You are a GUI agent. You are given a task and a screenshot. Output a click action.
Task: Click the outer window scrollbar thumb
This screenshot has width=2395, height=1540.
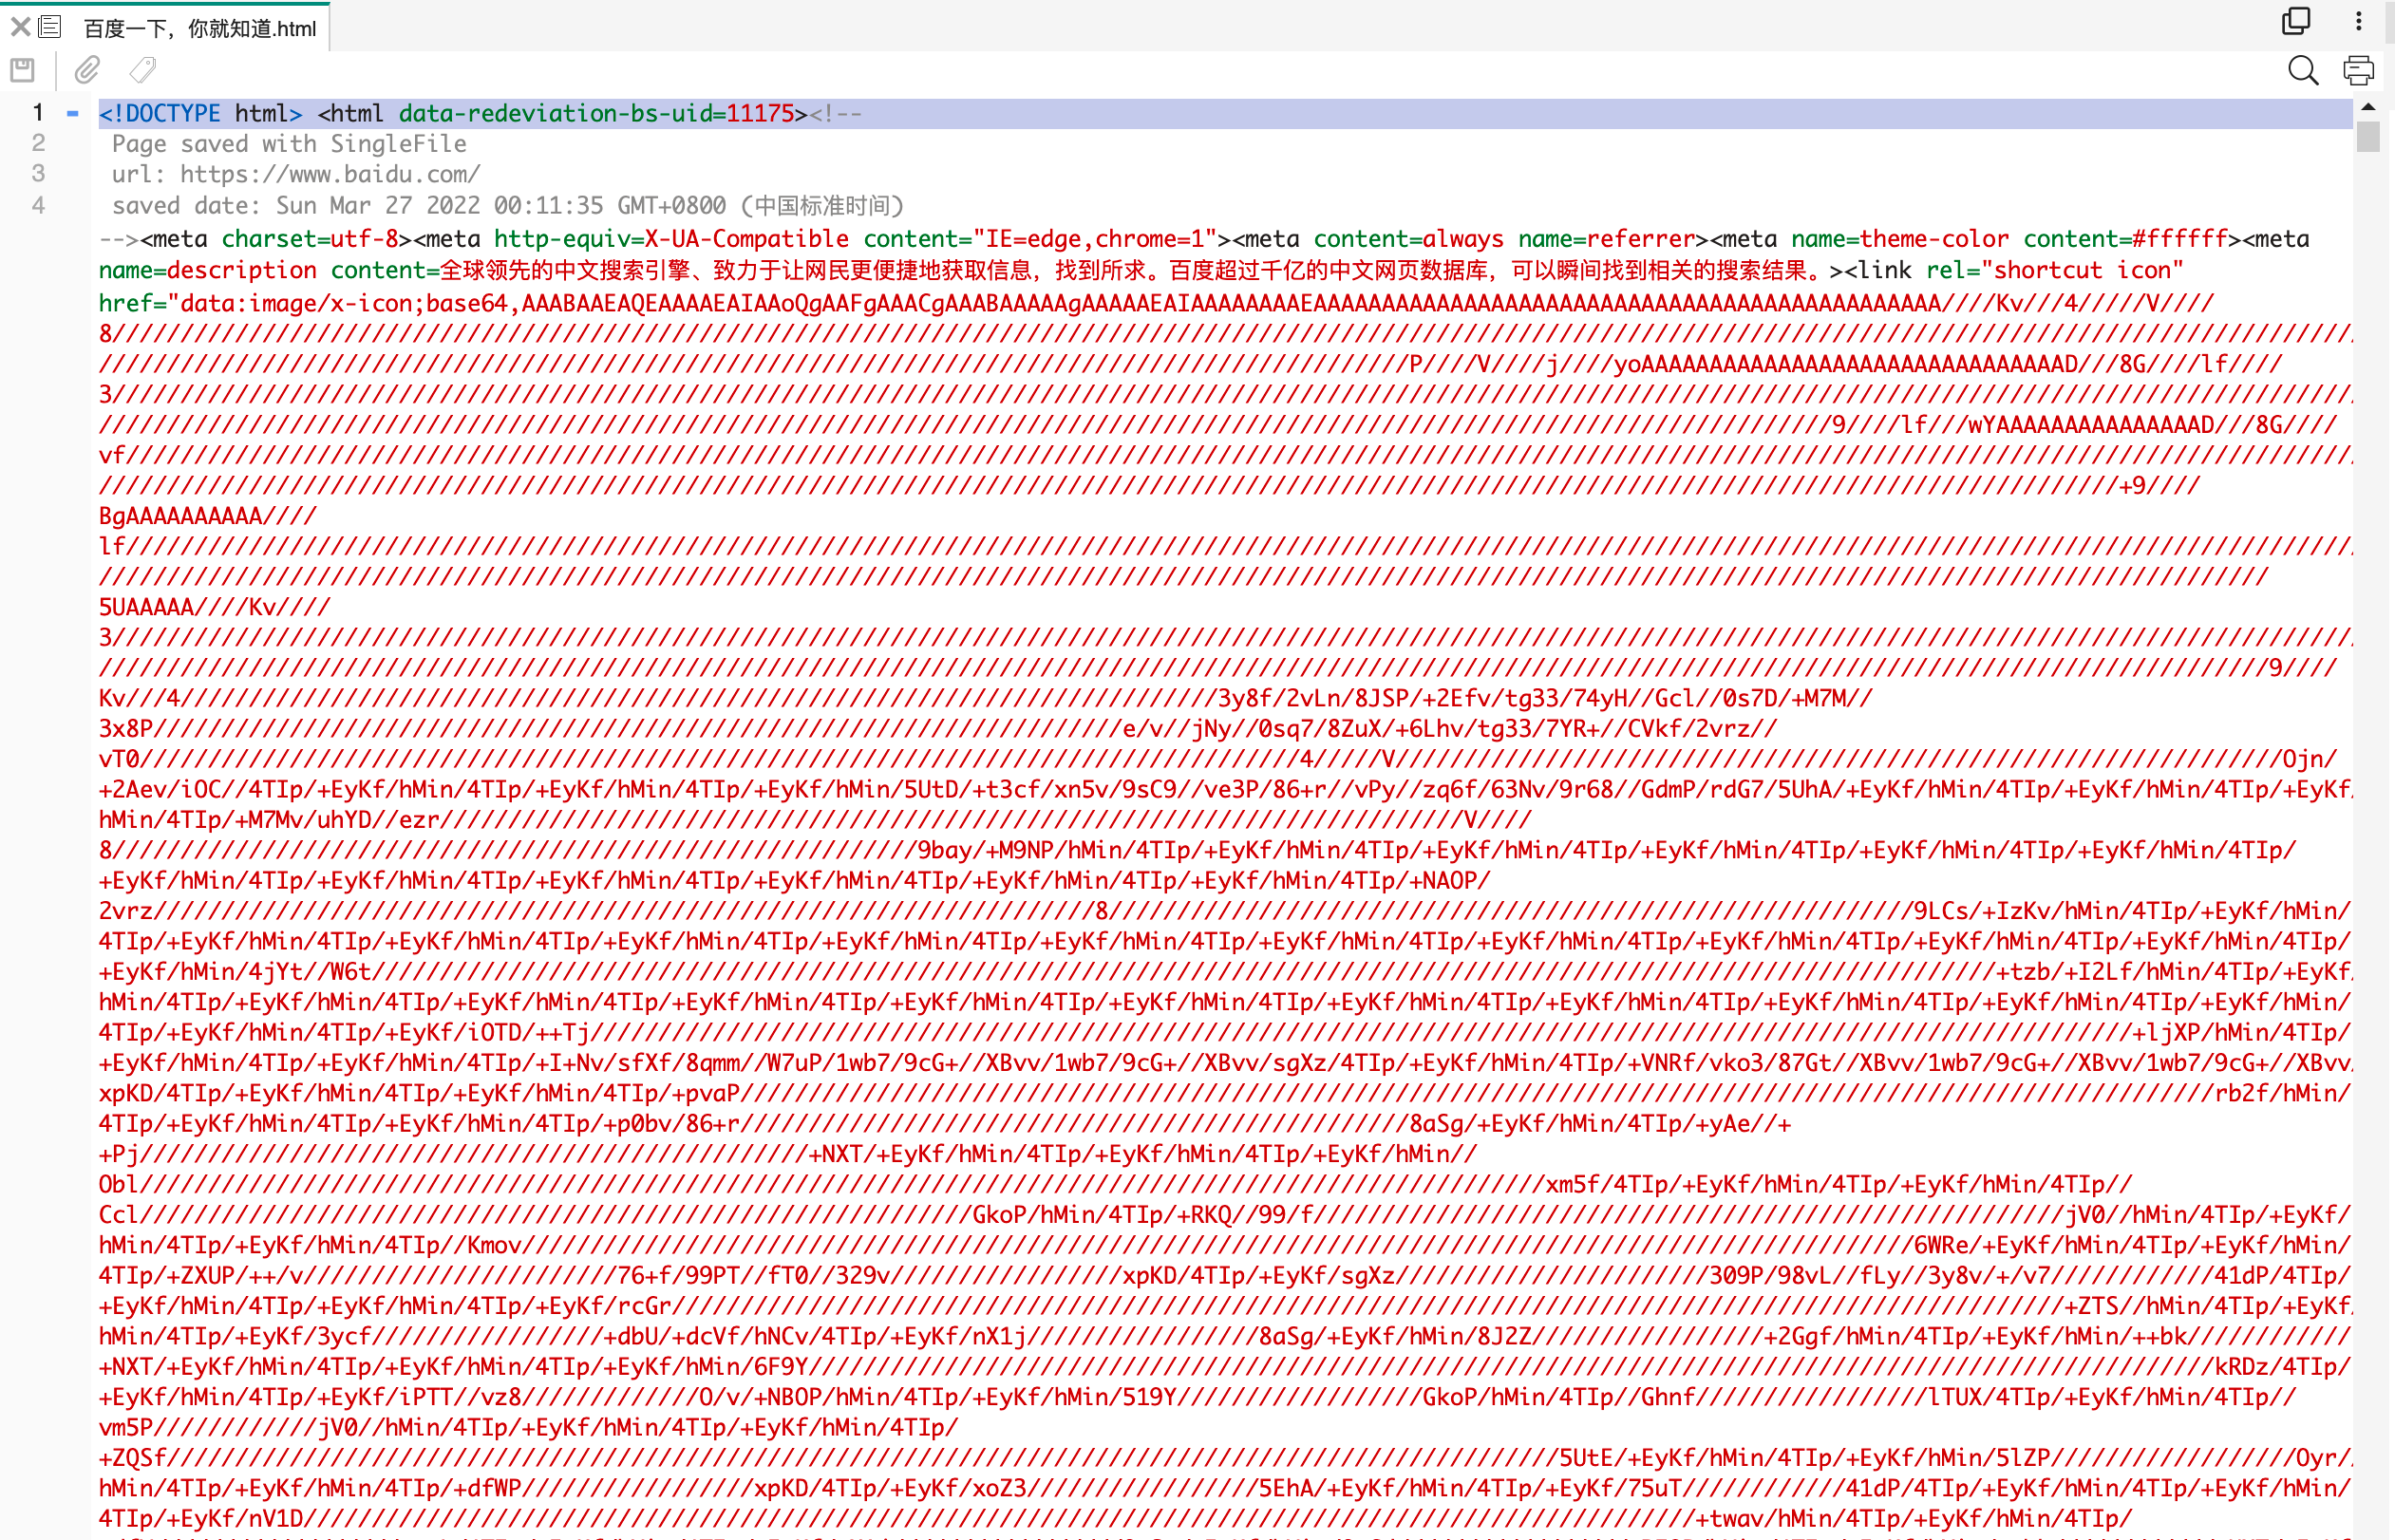[x=2390, y=22]
